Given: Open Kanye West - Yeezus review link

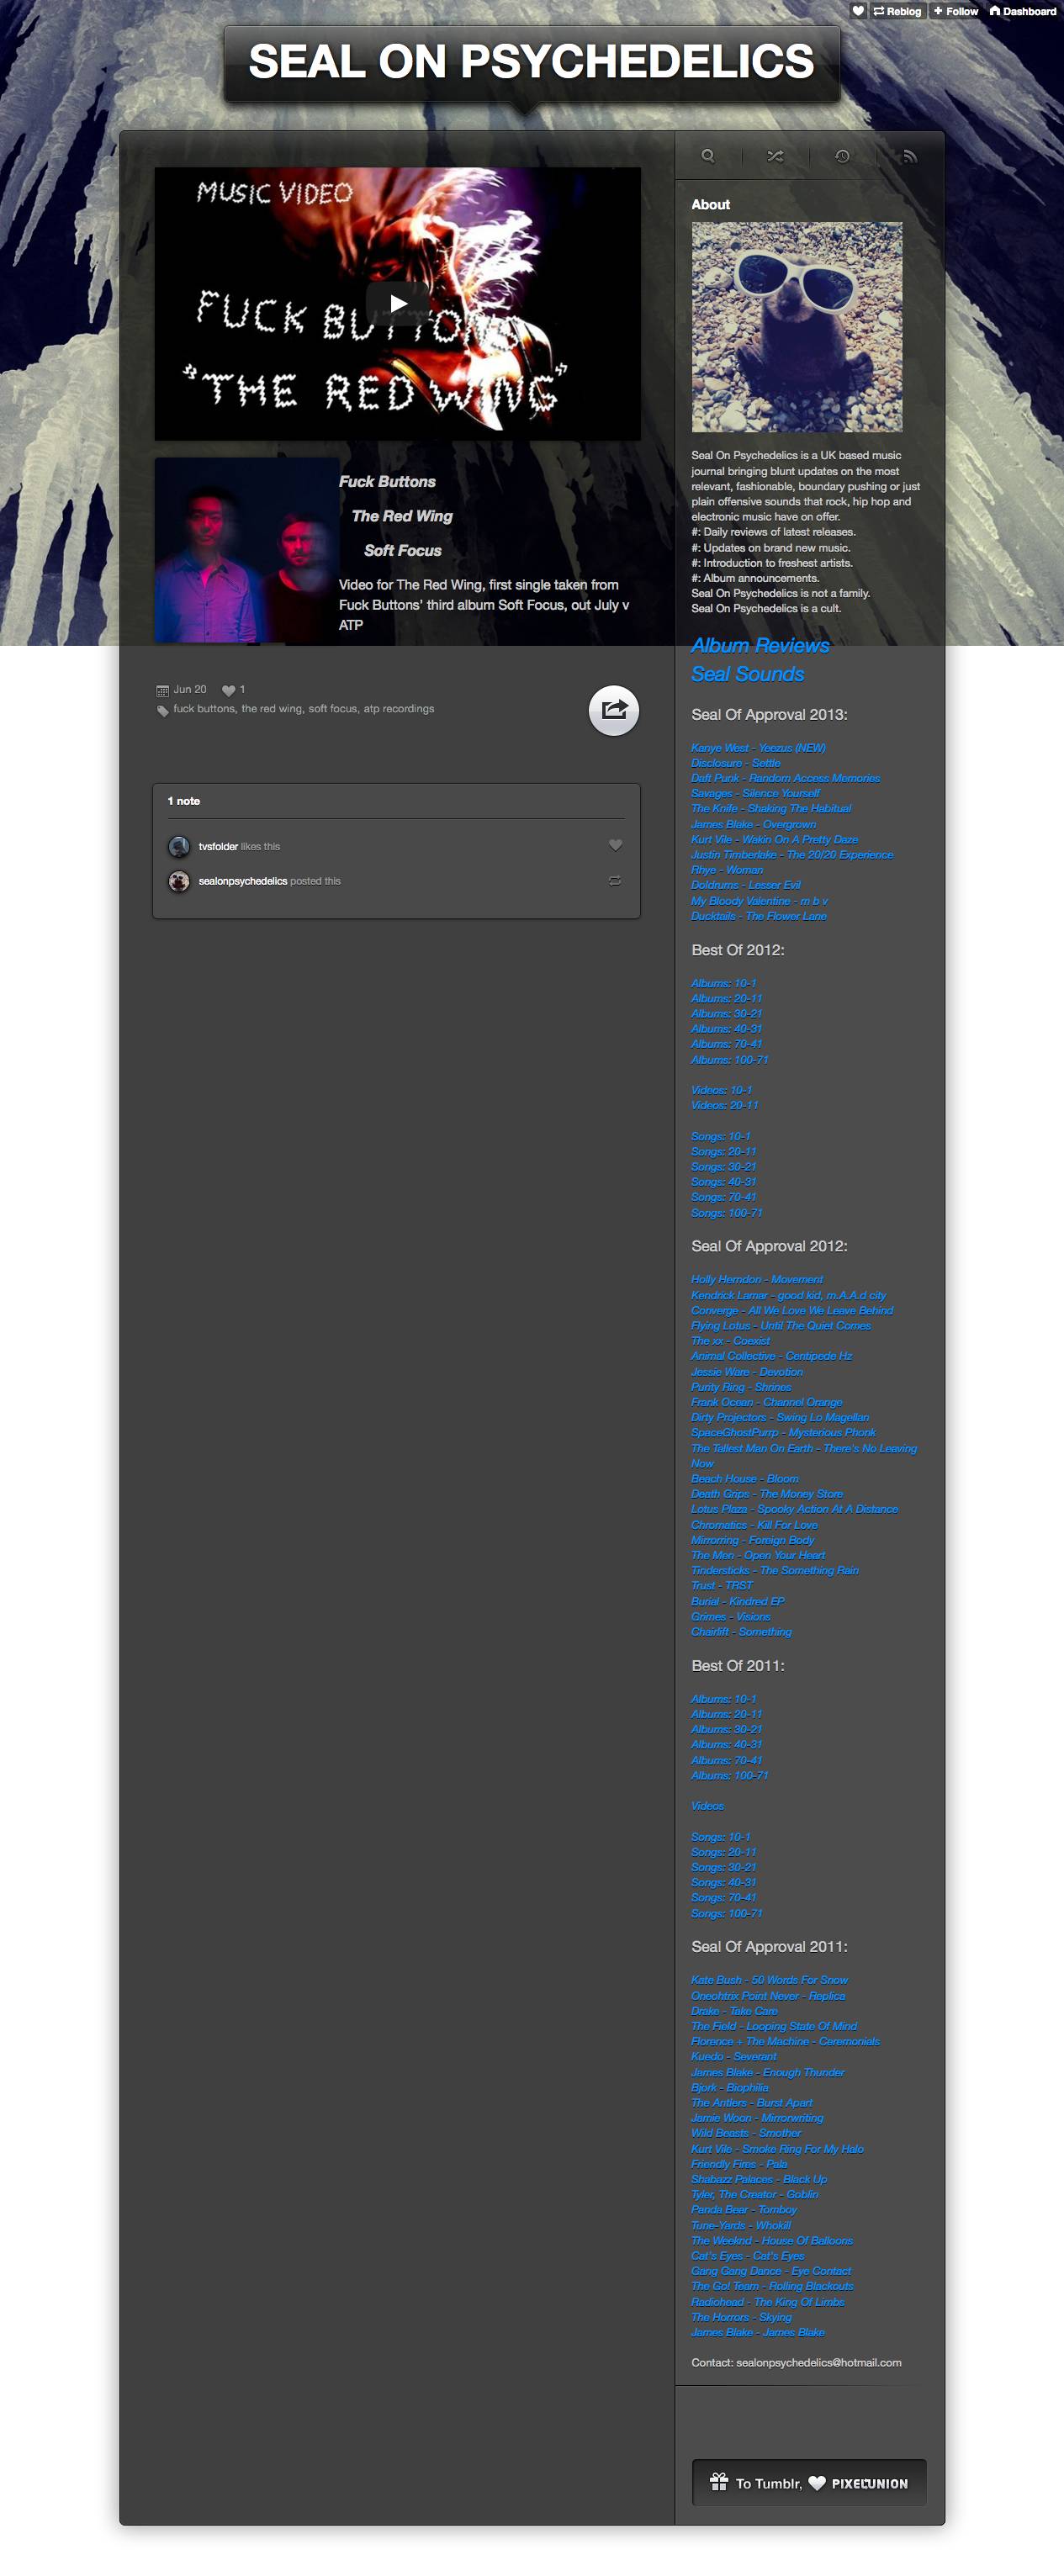Looking at the screenshot, I should point(758,747).
